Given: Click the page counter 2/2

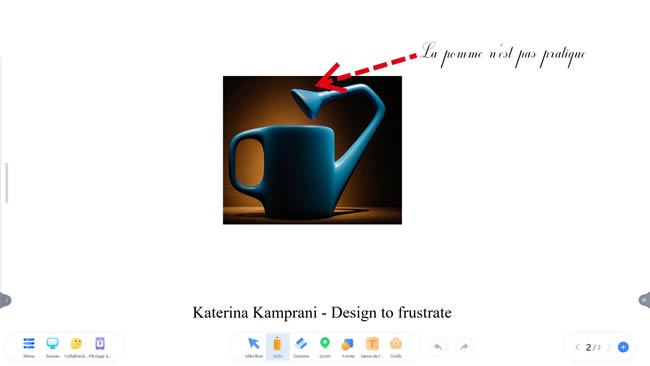Looking at the screenshot, I should (593, 347).
